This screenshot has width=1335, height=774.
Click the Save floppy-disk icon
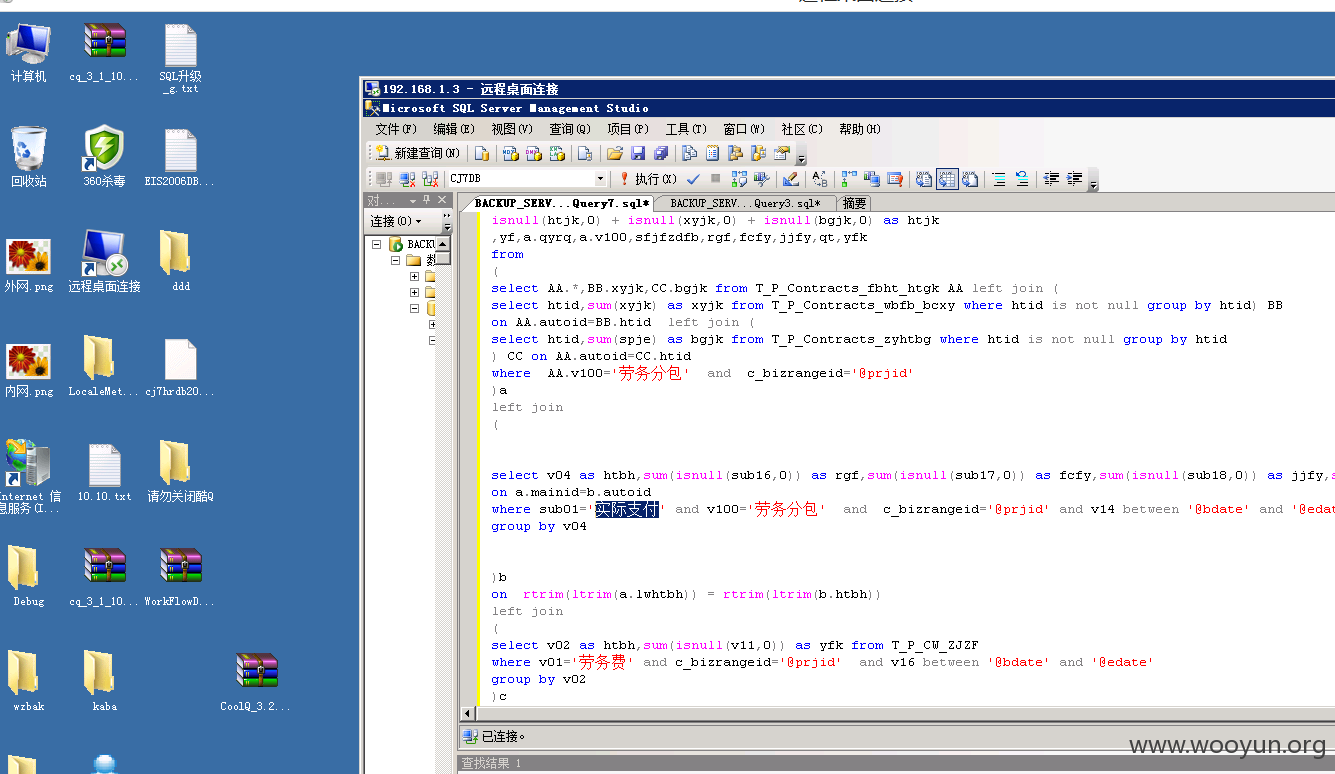638,153
